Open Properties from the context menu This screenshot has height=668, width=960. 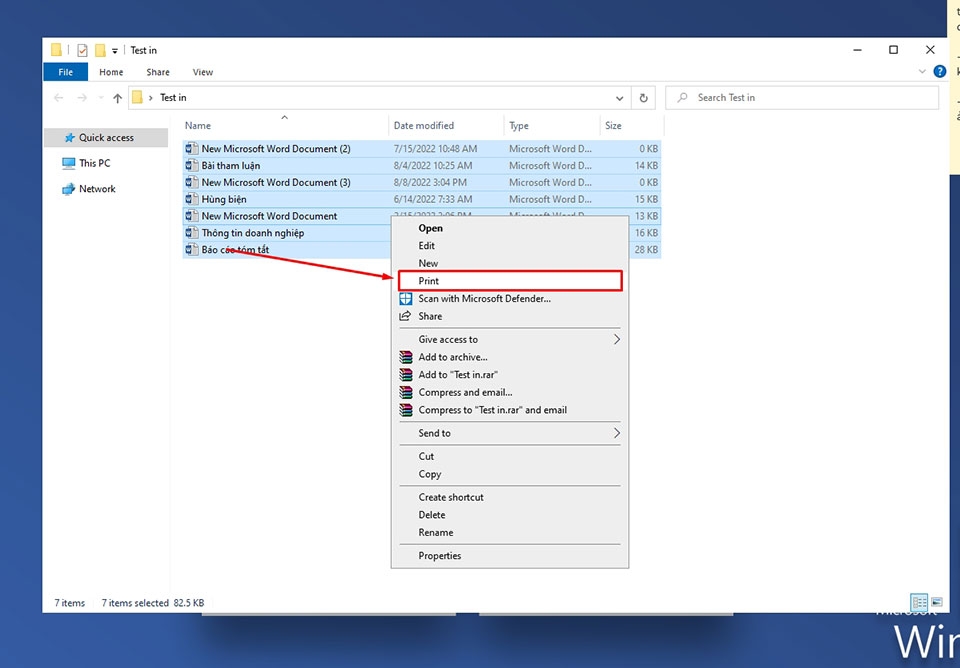(510, 556)
